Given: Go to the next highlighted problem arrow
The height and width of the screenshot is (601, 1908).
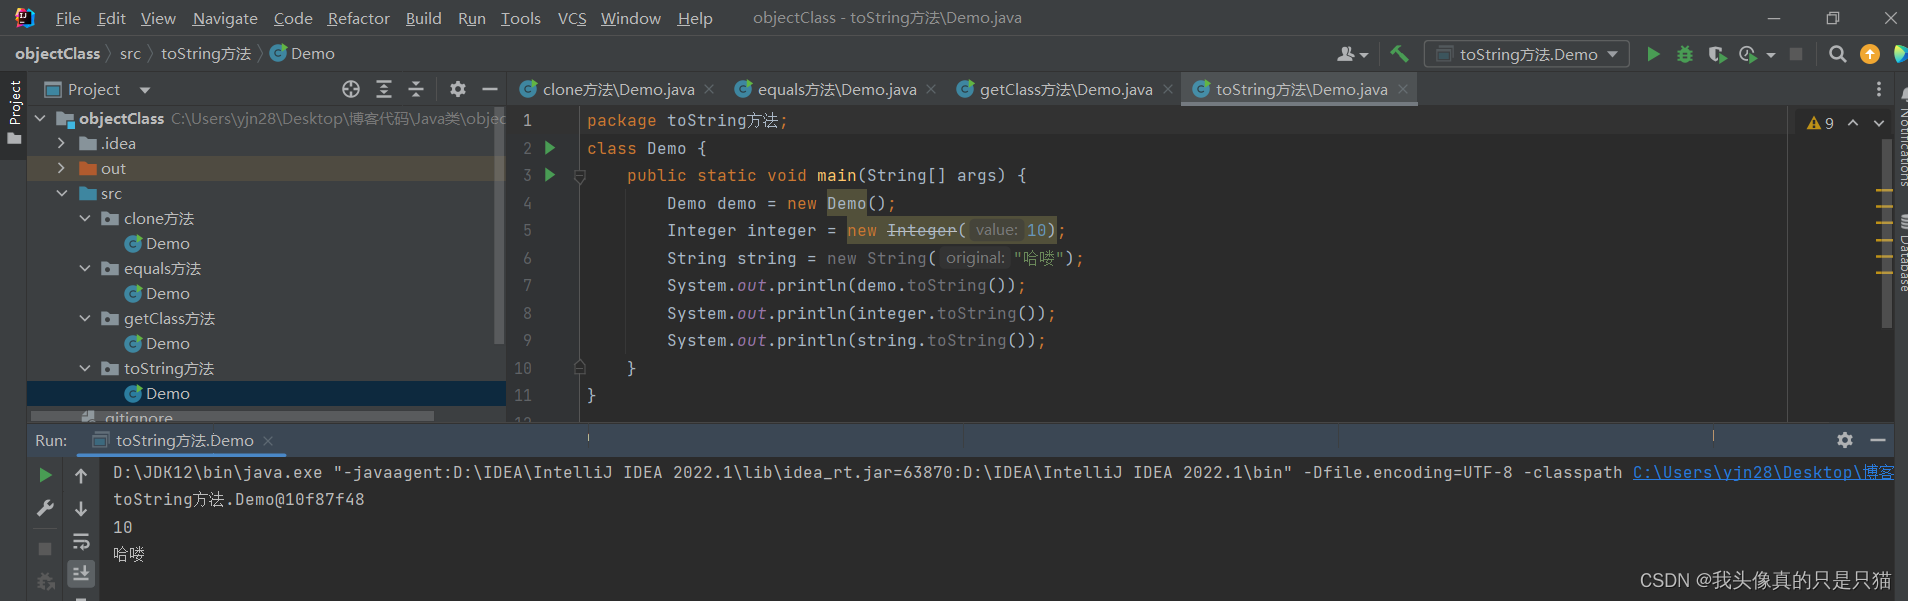Looking at the screenshot, I should click(1879, 123).
